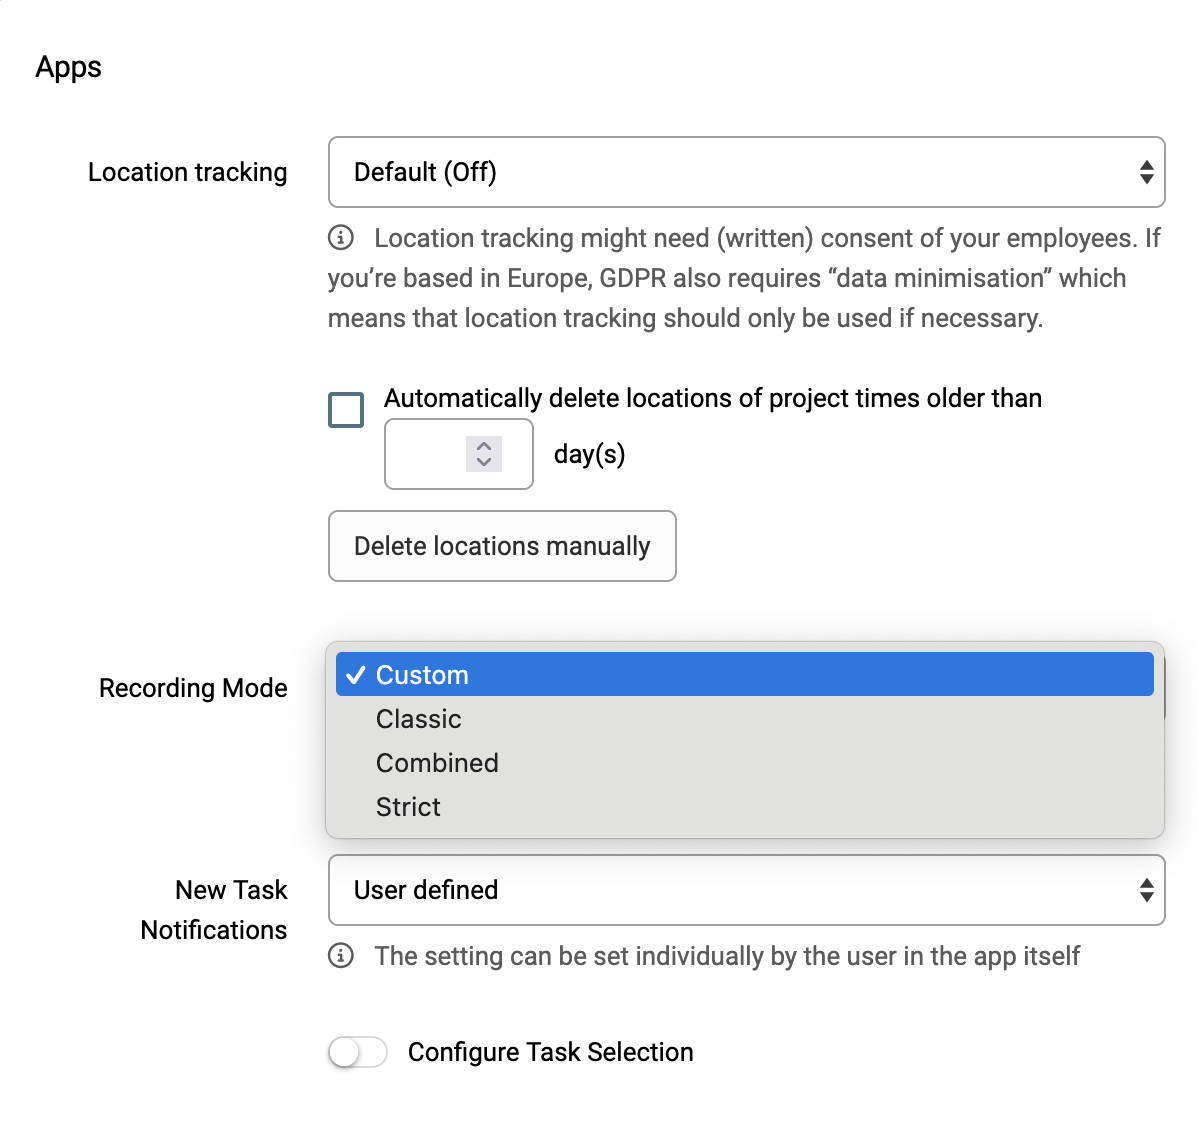Screen dimensions: 1198x1136
Task: Click the Recording Mode label
Action: (193, 688)
